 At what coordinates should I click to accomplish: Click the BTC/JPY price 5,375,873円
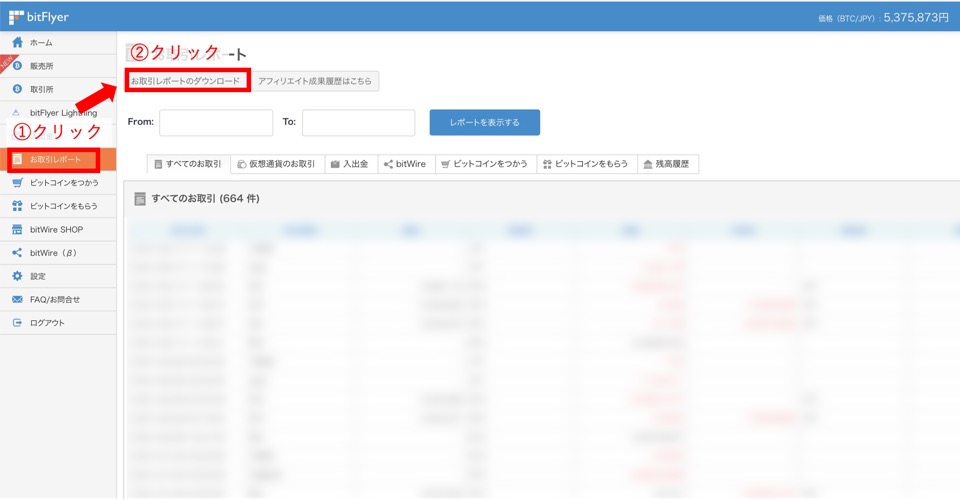coord(916,18)
